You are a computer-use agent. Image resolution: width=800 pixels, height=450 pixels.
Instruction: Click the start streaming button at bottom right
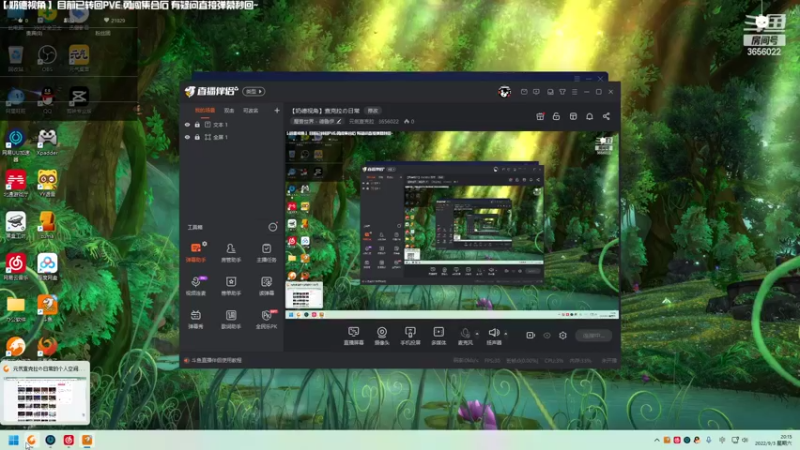[x=593, y=335]
